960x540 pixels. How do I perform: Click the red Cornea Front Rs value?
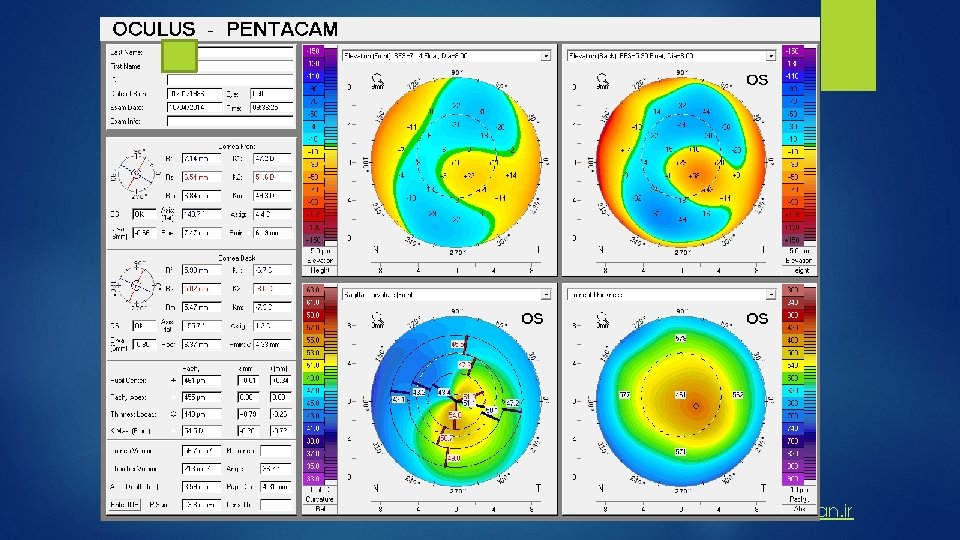tap(201, 177)
